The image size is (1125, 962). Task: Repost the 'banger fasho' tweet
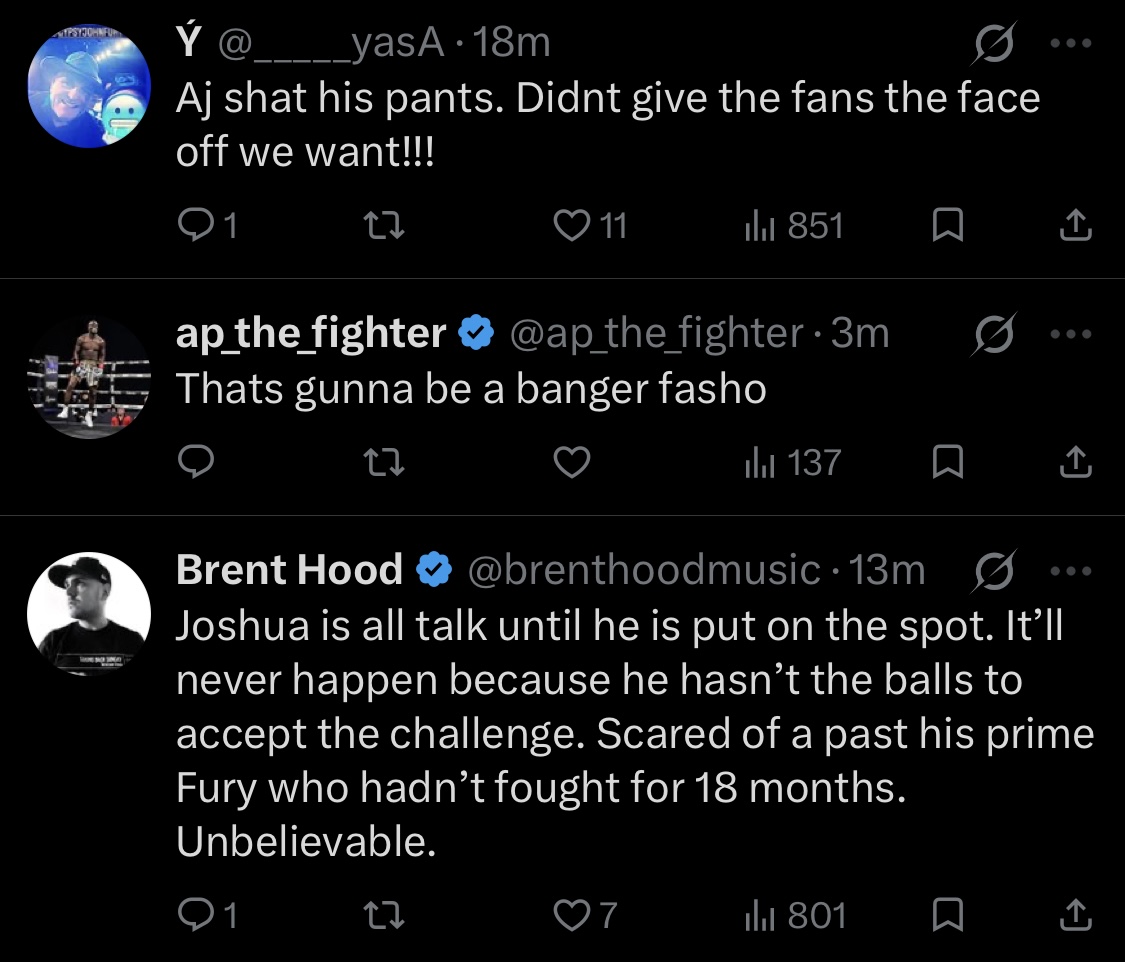[x=385, y=462]
